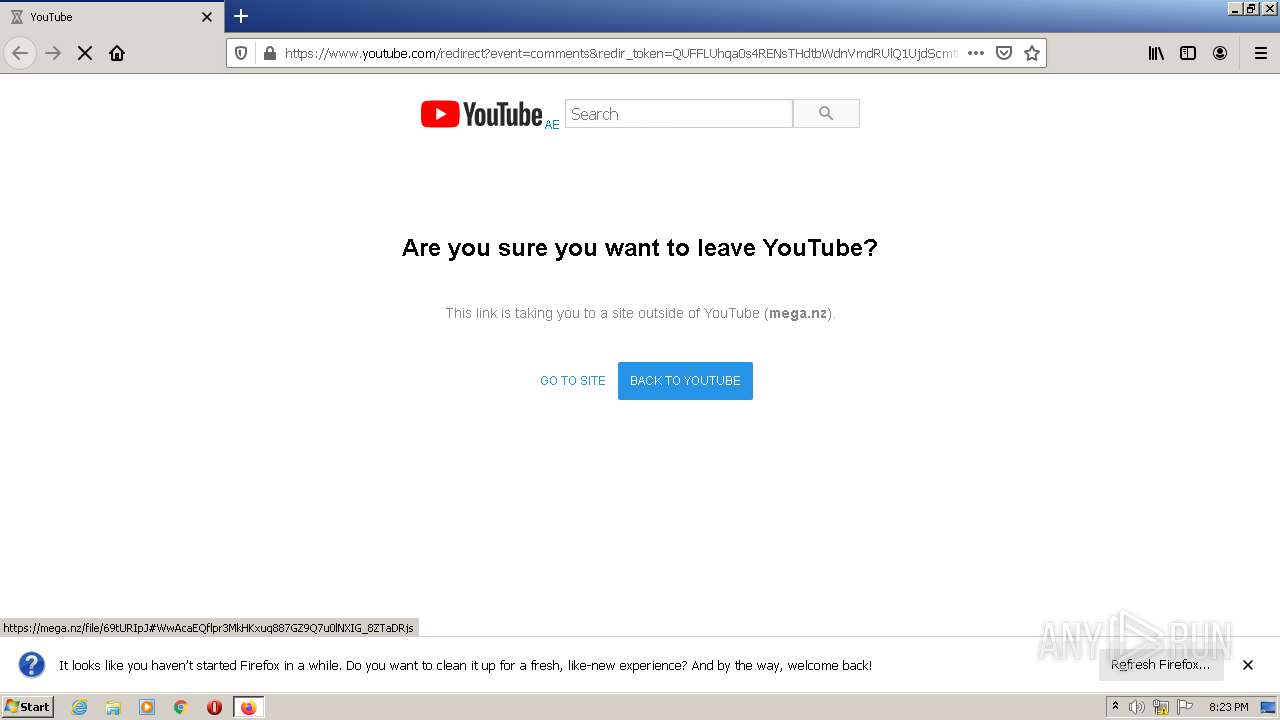Save page to Pocket icon
This screenshot has width=1280, height=720.
pyautogui.click(x=1004, y=53)
